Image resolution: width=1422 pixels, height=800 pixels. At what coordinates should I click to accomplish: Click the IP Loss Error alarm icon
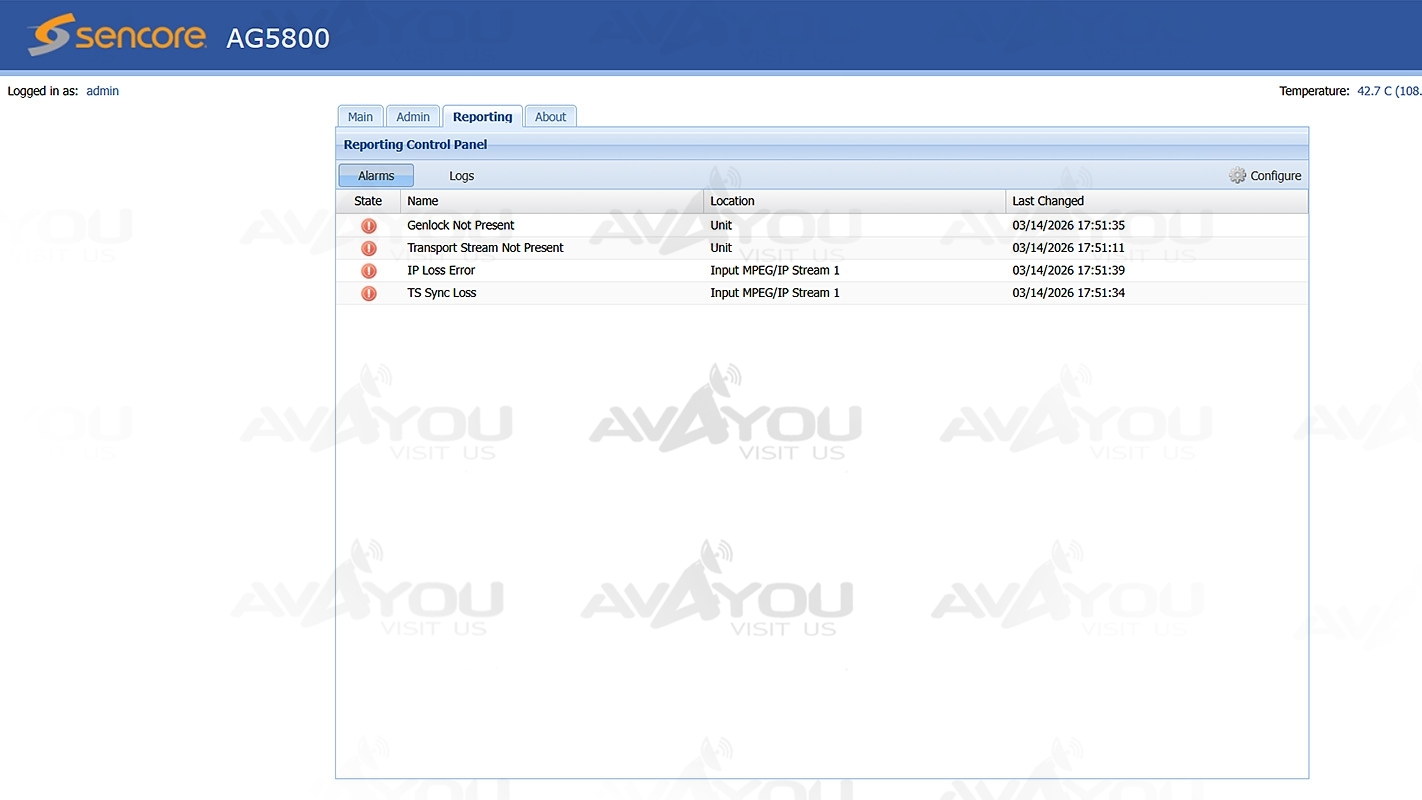[369, 271]
